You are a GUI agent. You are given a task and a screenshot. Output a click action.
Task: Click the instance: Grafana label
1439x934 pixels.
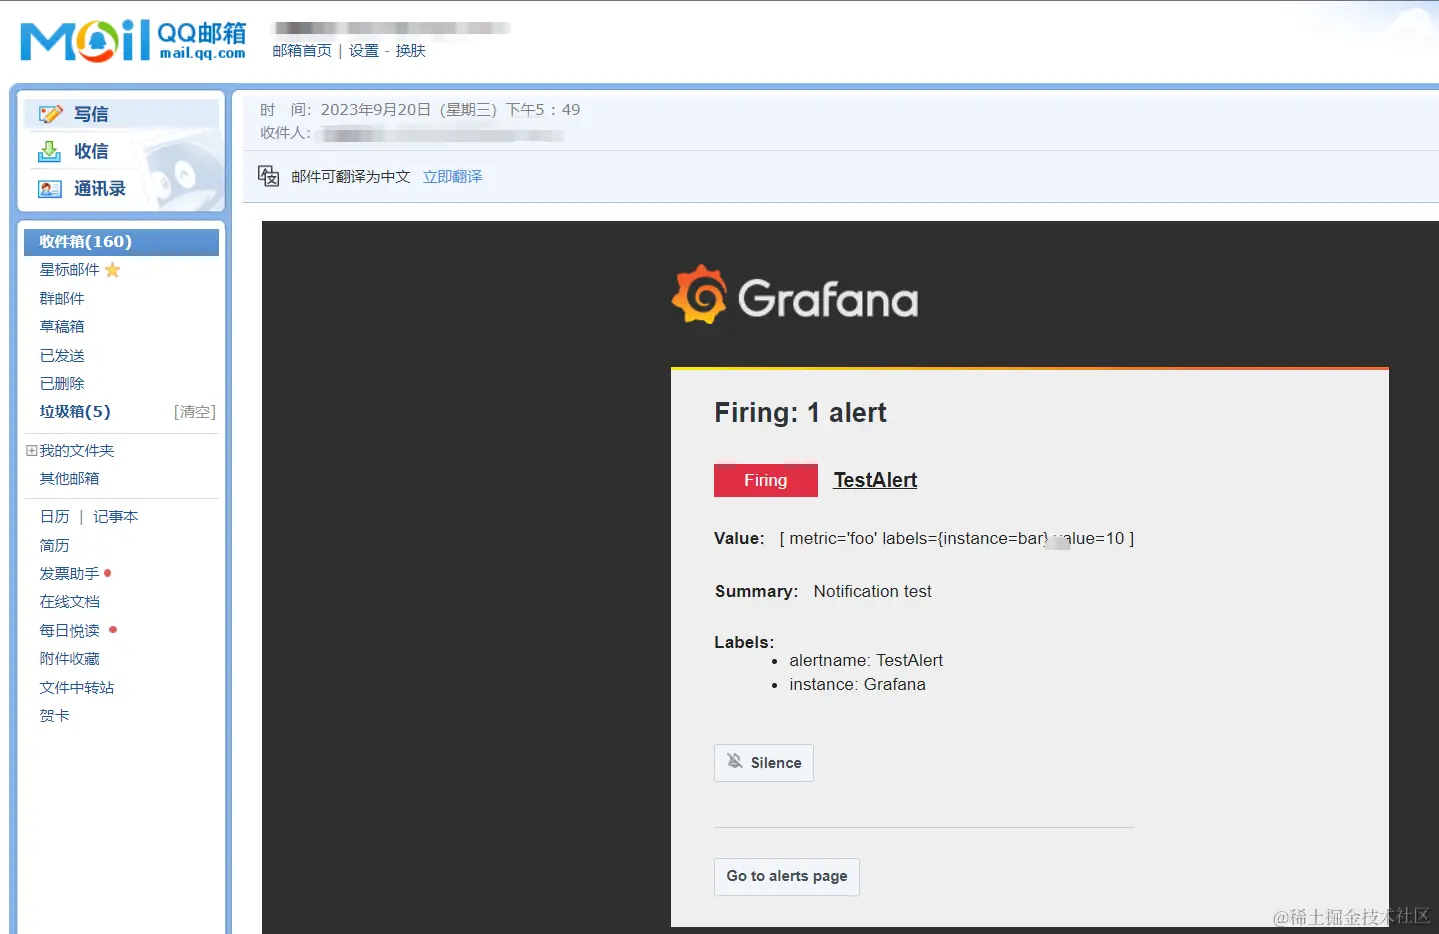857,684
